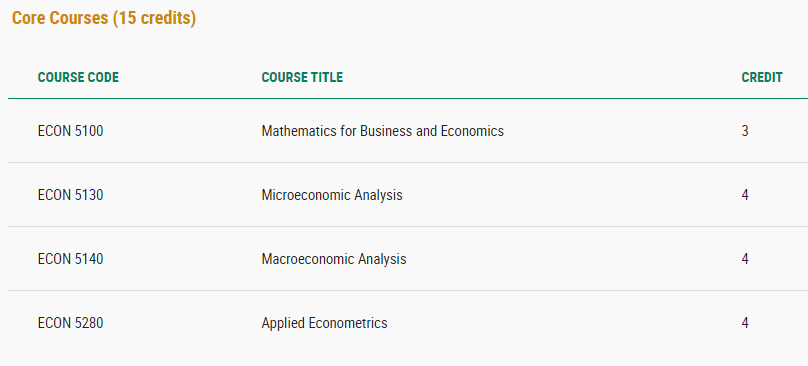This screenshot has height=366, width=808.
Task: Select Macroeconomic Analysis course title
Action: tap(334, 259)
